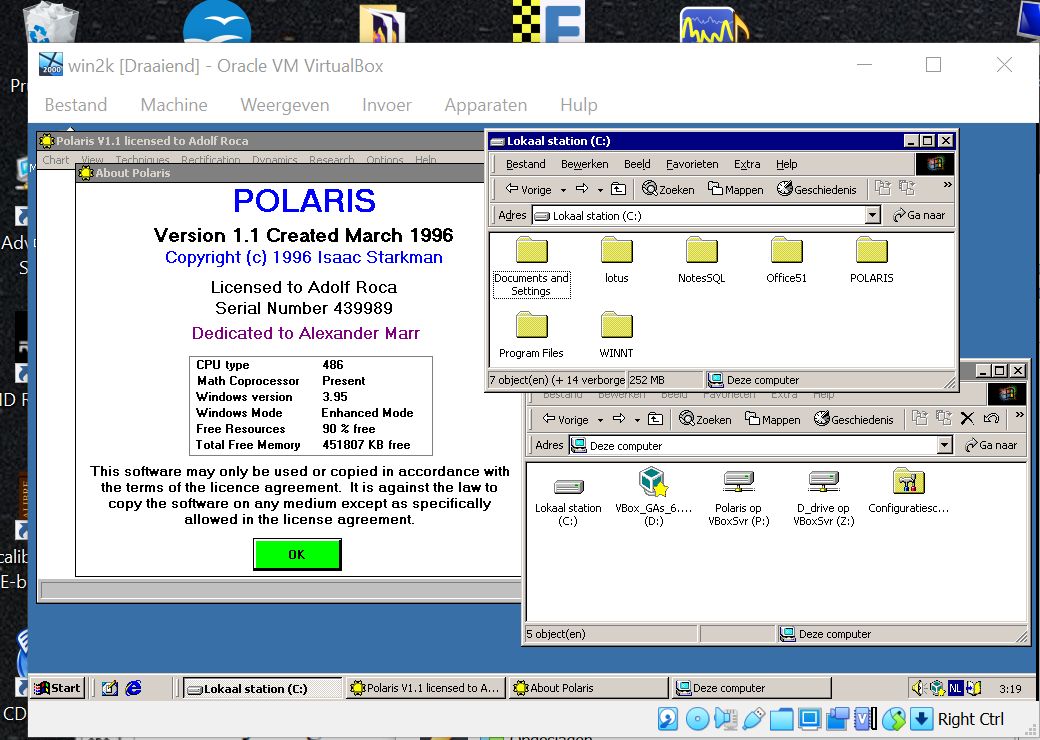Image resolution: width=1040 pixels, height=740 pixels.
Task: Click the Windows 2000 Start button
Action: click(58, 688)
